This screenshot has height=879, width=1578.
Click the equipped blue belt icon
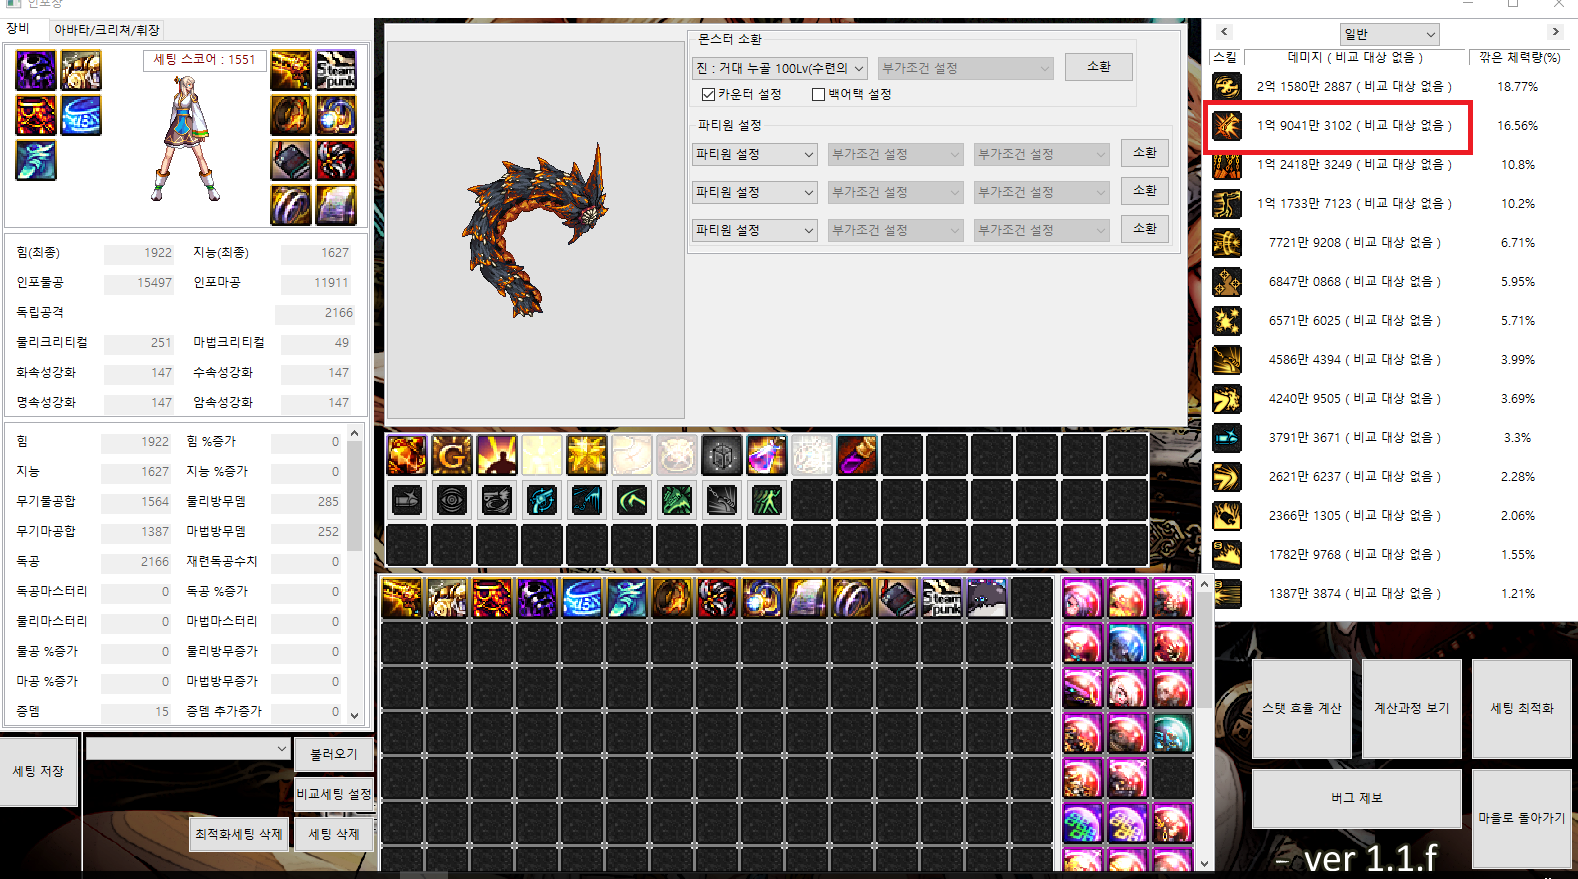click(81, 115)
